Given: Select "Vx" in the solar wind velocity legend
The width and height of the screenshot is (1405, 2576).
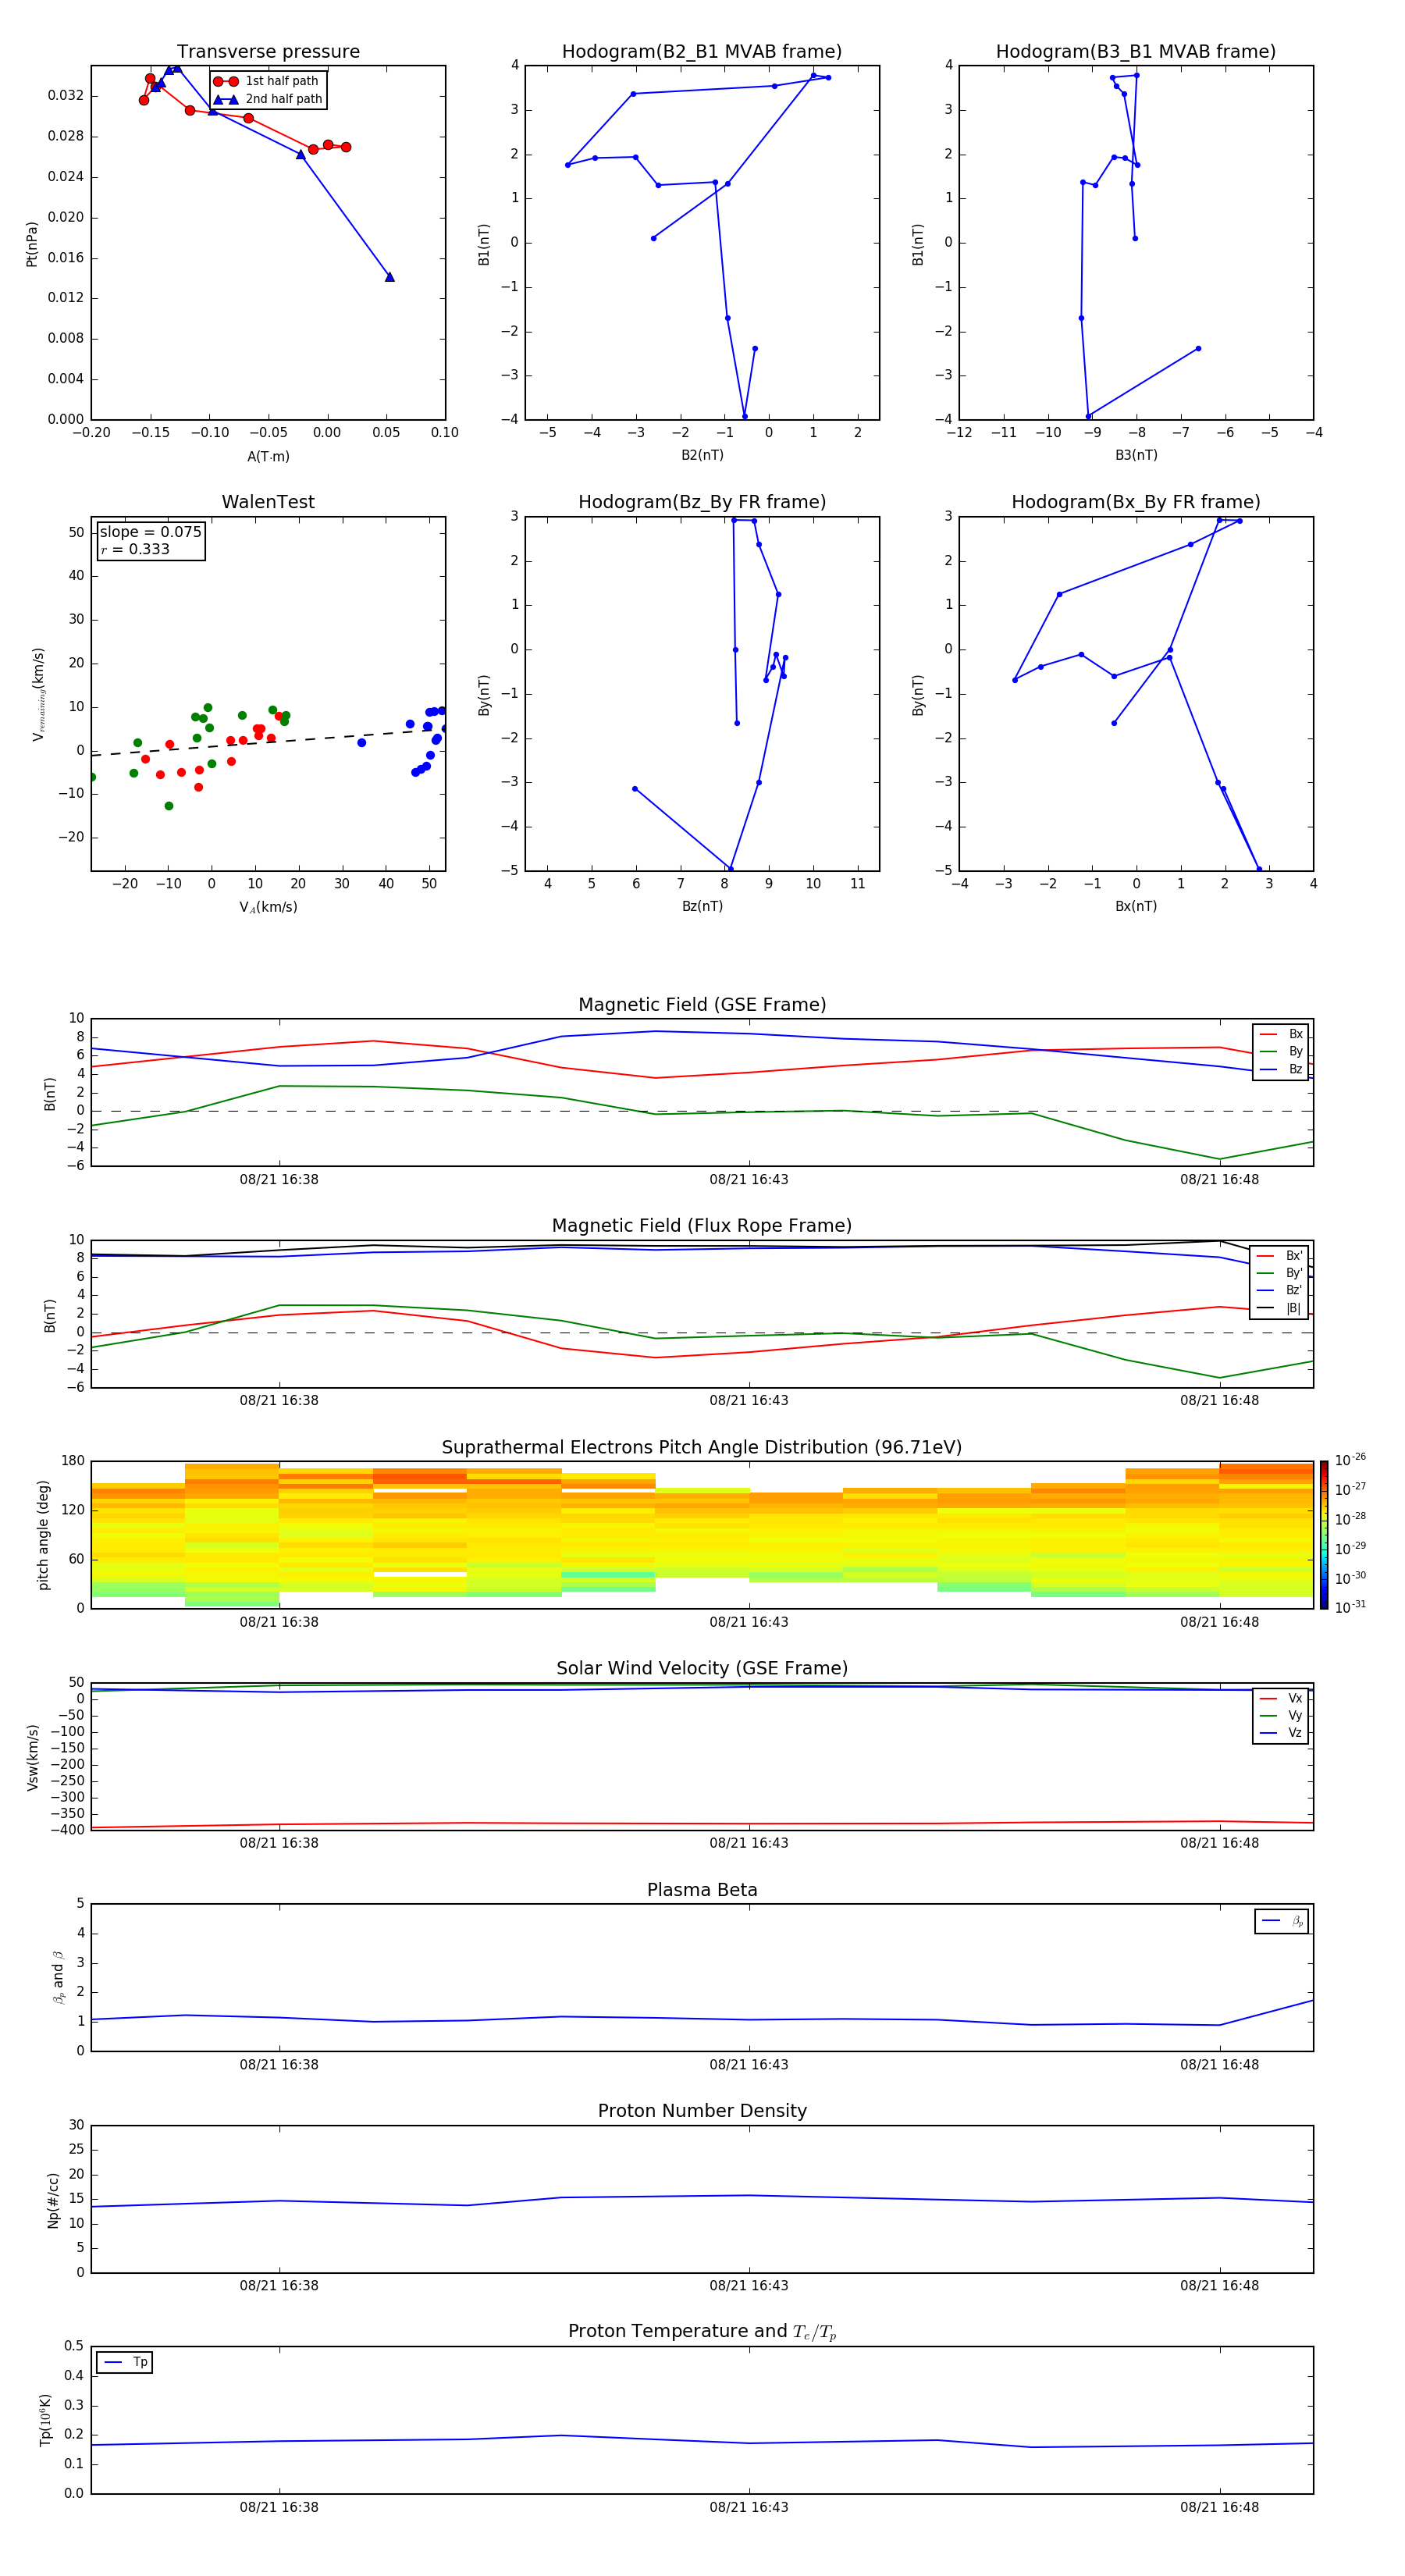Looking at the screenshot, I should [1281, 1699].
